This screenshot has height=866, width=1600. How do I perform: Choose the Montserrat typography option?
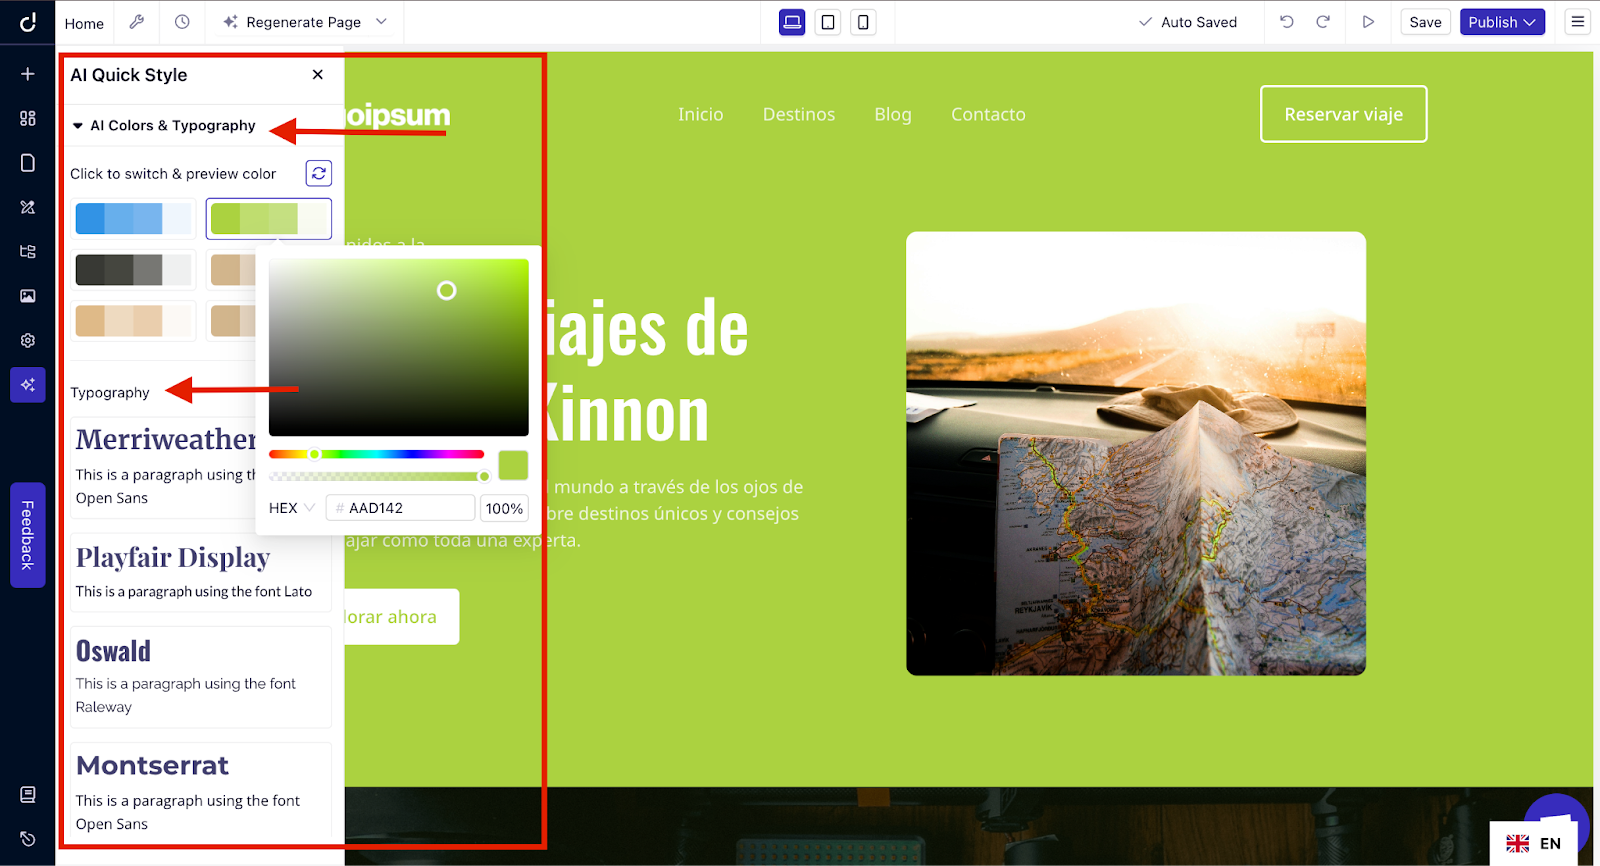pos(200,792)
